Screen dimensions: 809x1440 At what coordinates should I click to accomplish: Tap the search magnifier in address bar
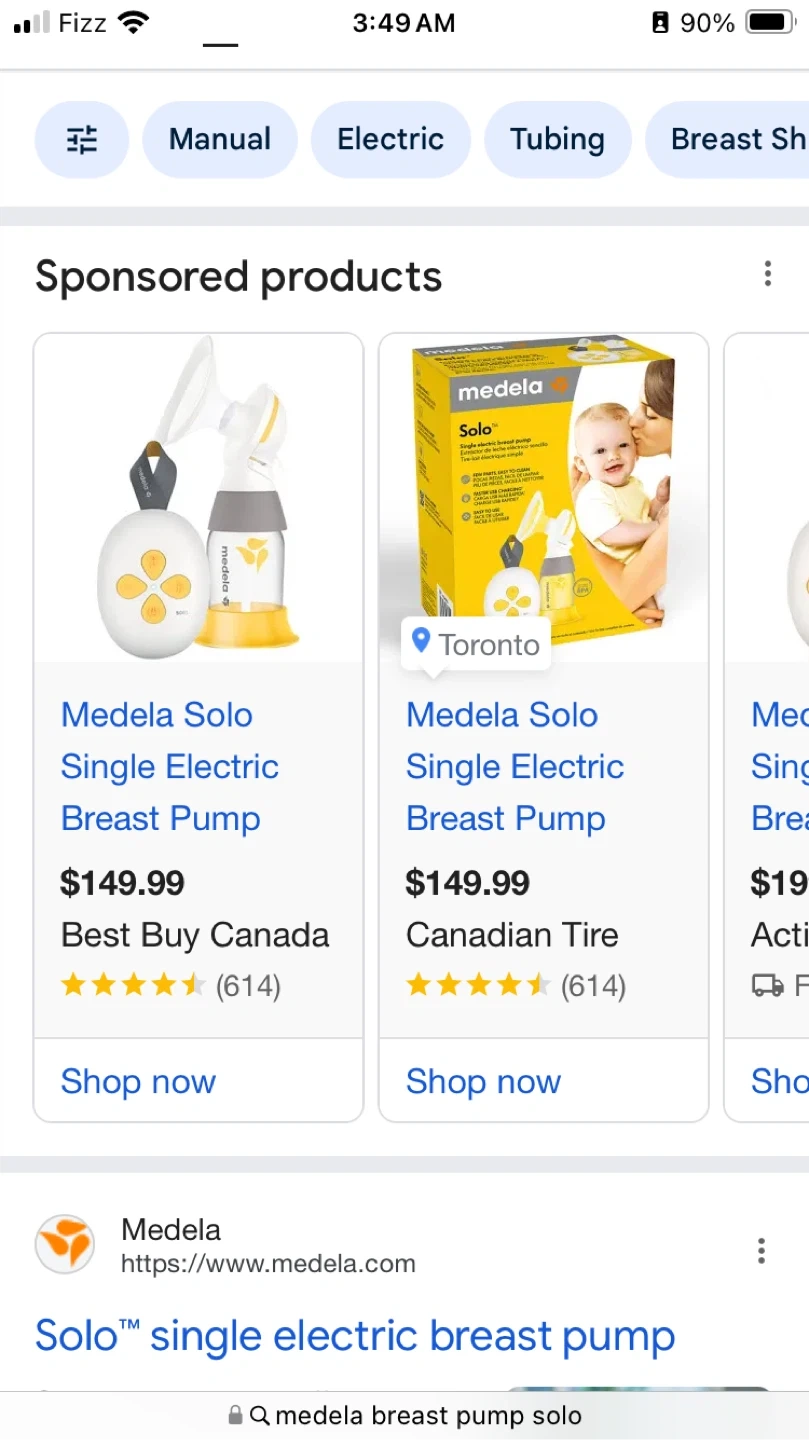(259, 1416)
